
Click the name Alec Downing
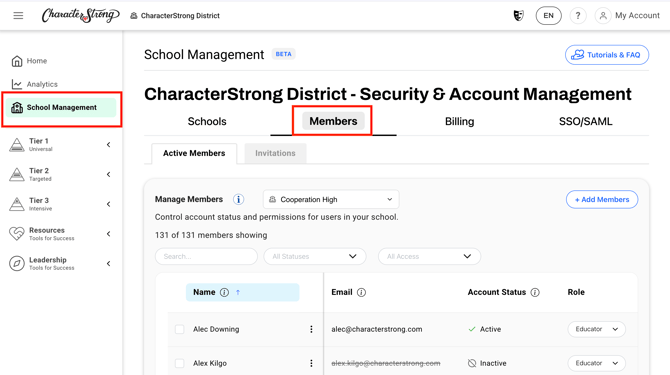tap(216, 329)
